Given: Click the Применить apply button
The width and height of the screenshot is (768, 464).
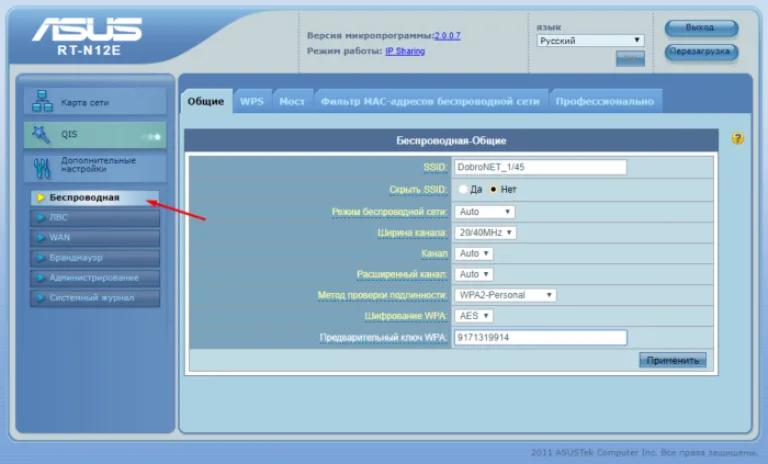Looking at the screenshot, I should pos(672,361).
